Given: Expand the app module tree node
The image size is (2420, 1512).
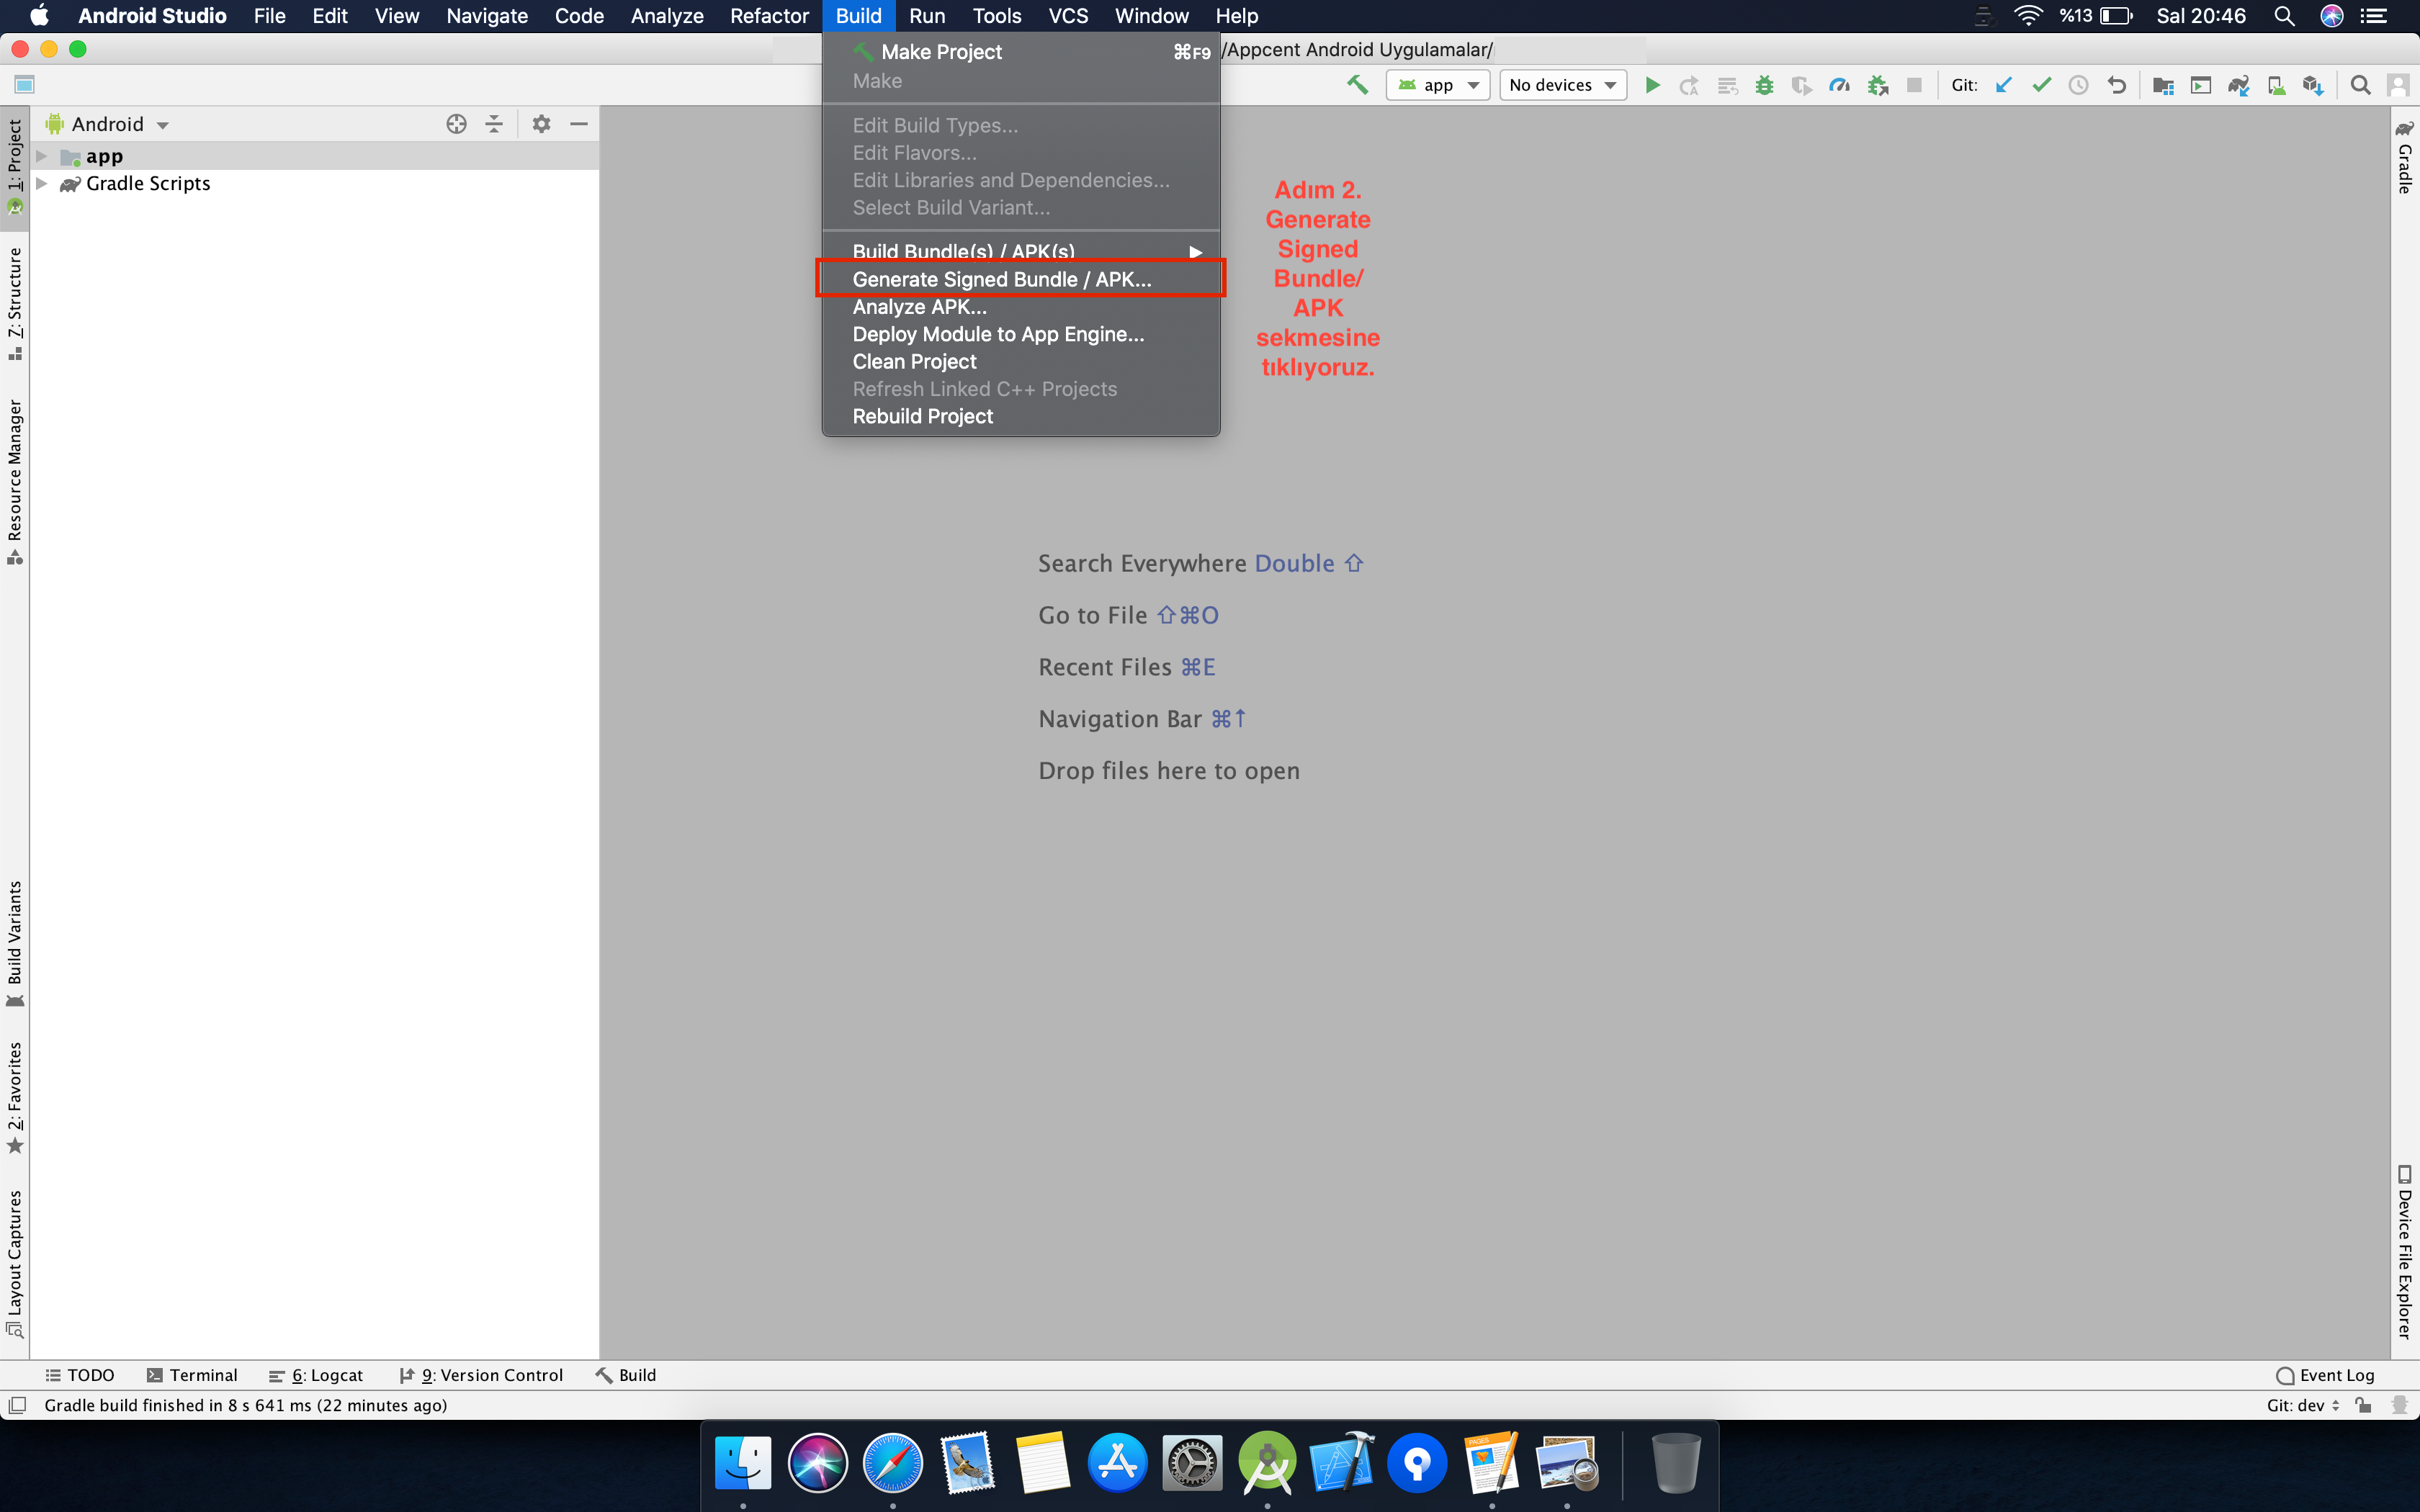Looking at the screenshot, I should tap(42, 156).
